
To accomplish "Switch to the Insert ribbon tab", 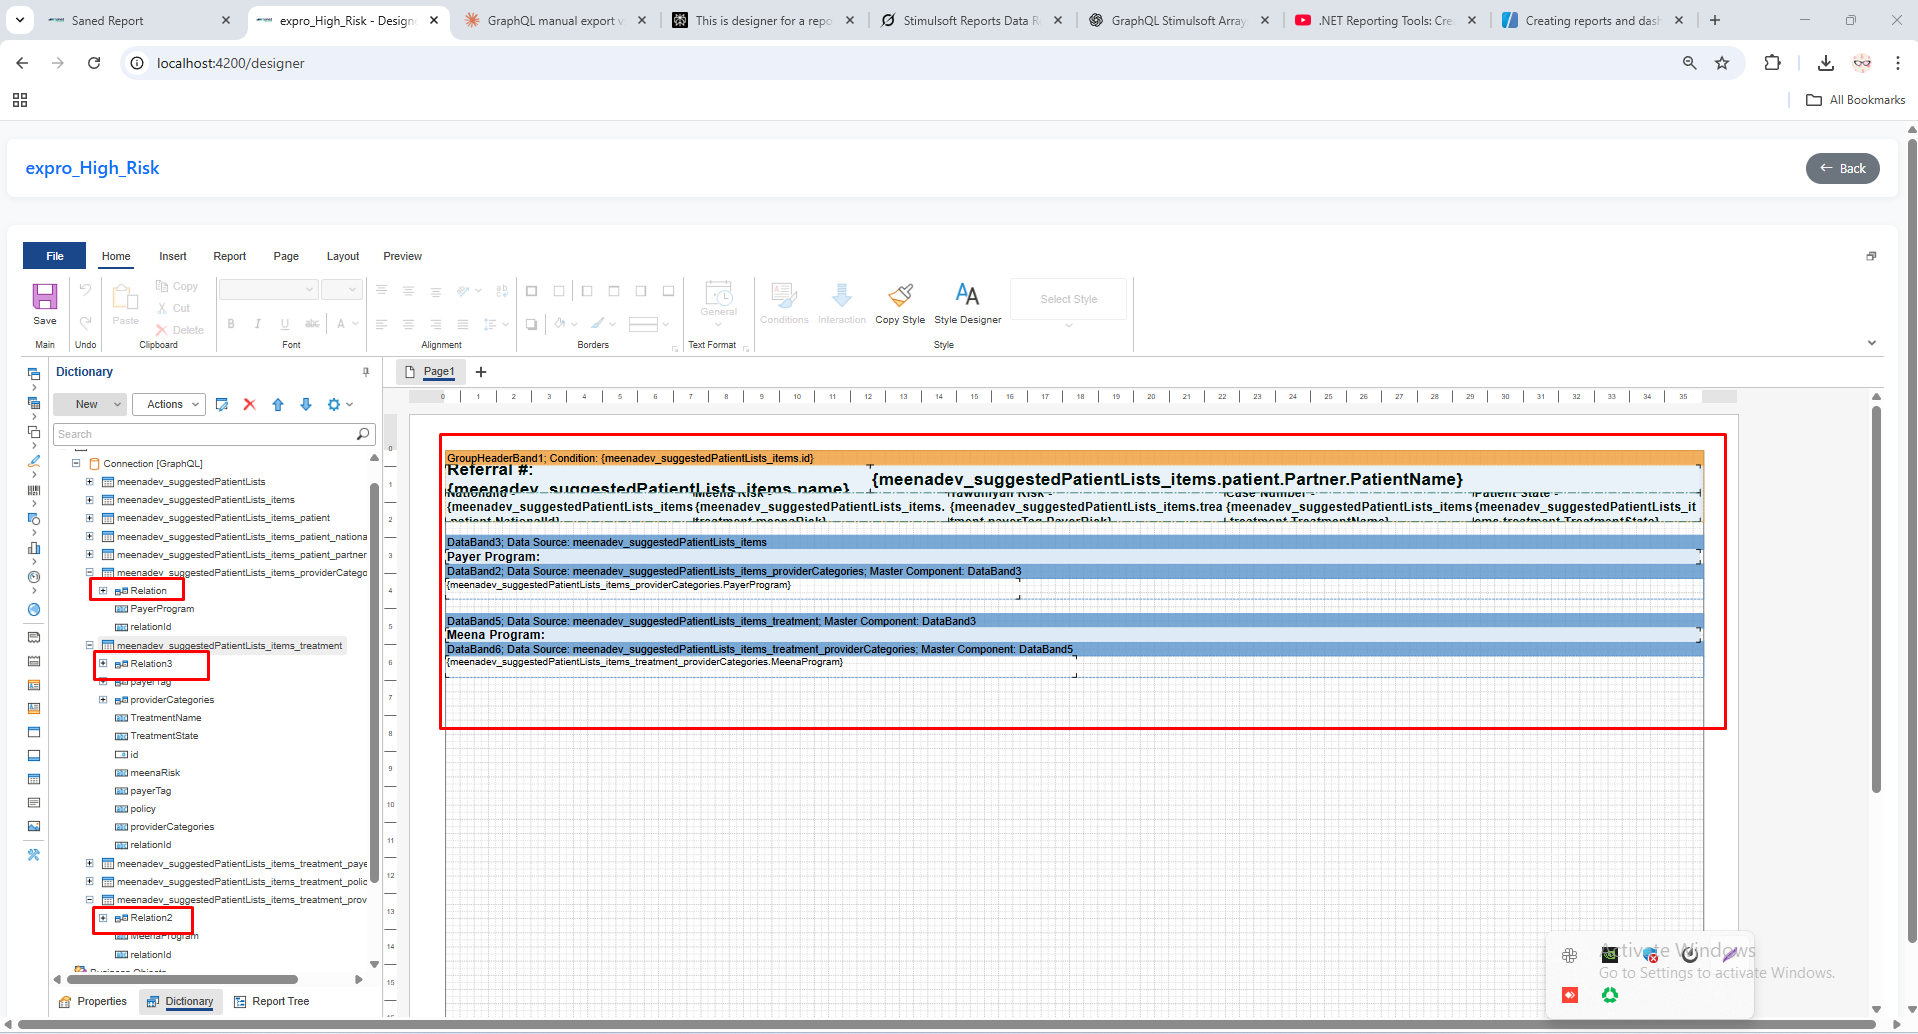I will (x=172, y=257).
